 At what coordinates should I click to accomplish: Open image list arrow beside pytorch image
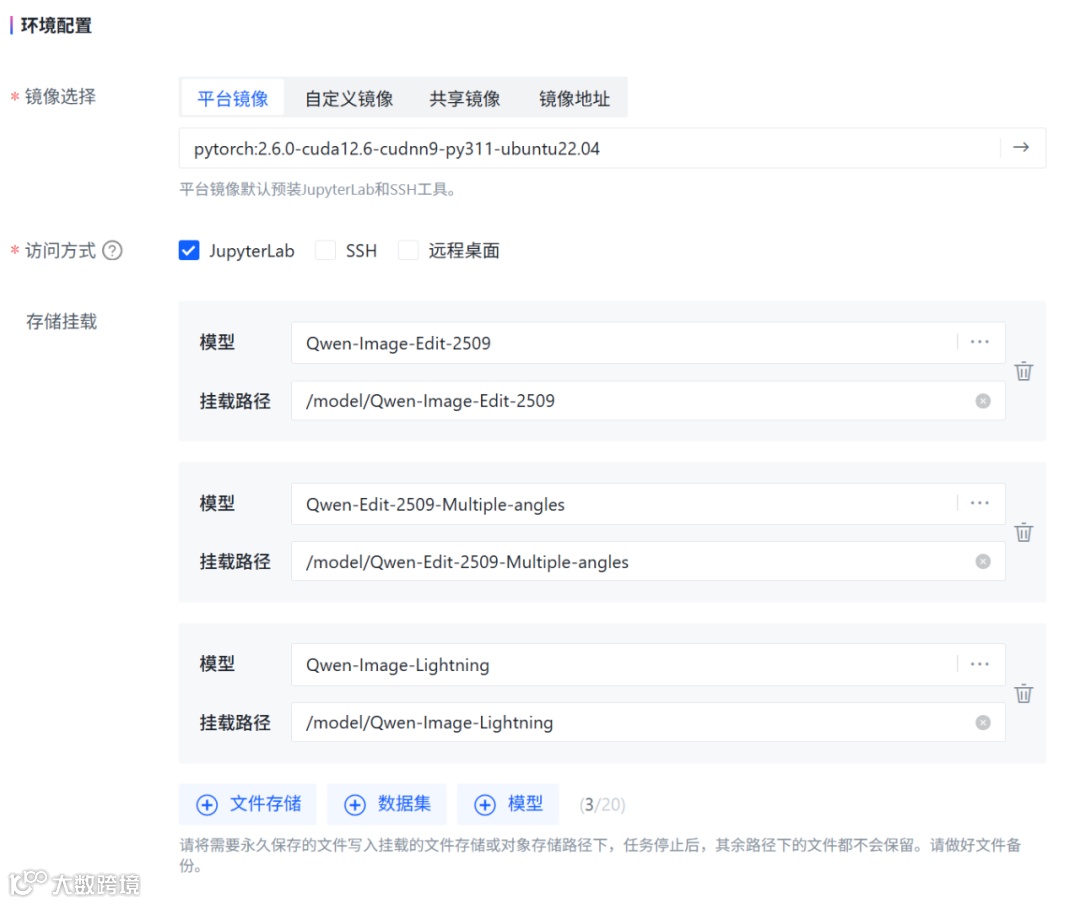tap(1021, 147)
